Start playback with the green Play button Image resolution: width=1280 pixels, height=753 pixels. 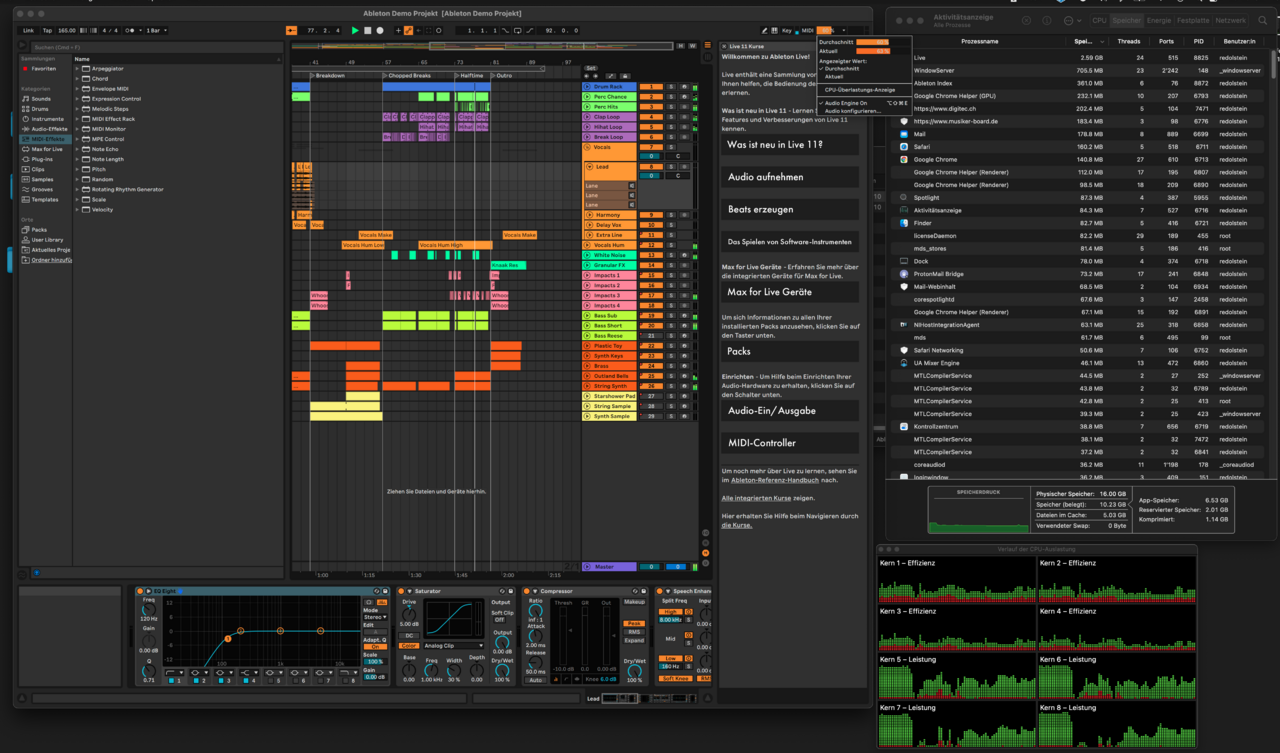pyautogui.click(x=355, y=31)
